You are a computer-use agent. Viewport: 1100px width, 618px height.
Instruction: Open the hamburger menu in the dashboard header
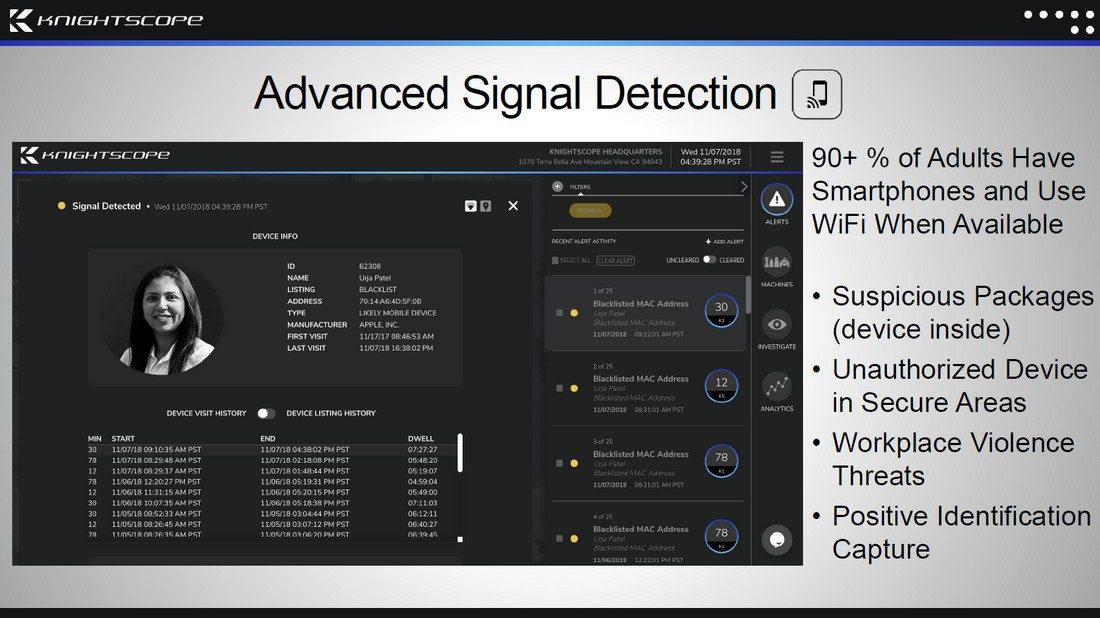point(777,157)
